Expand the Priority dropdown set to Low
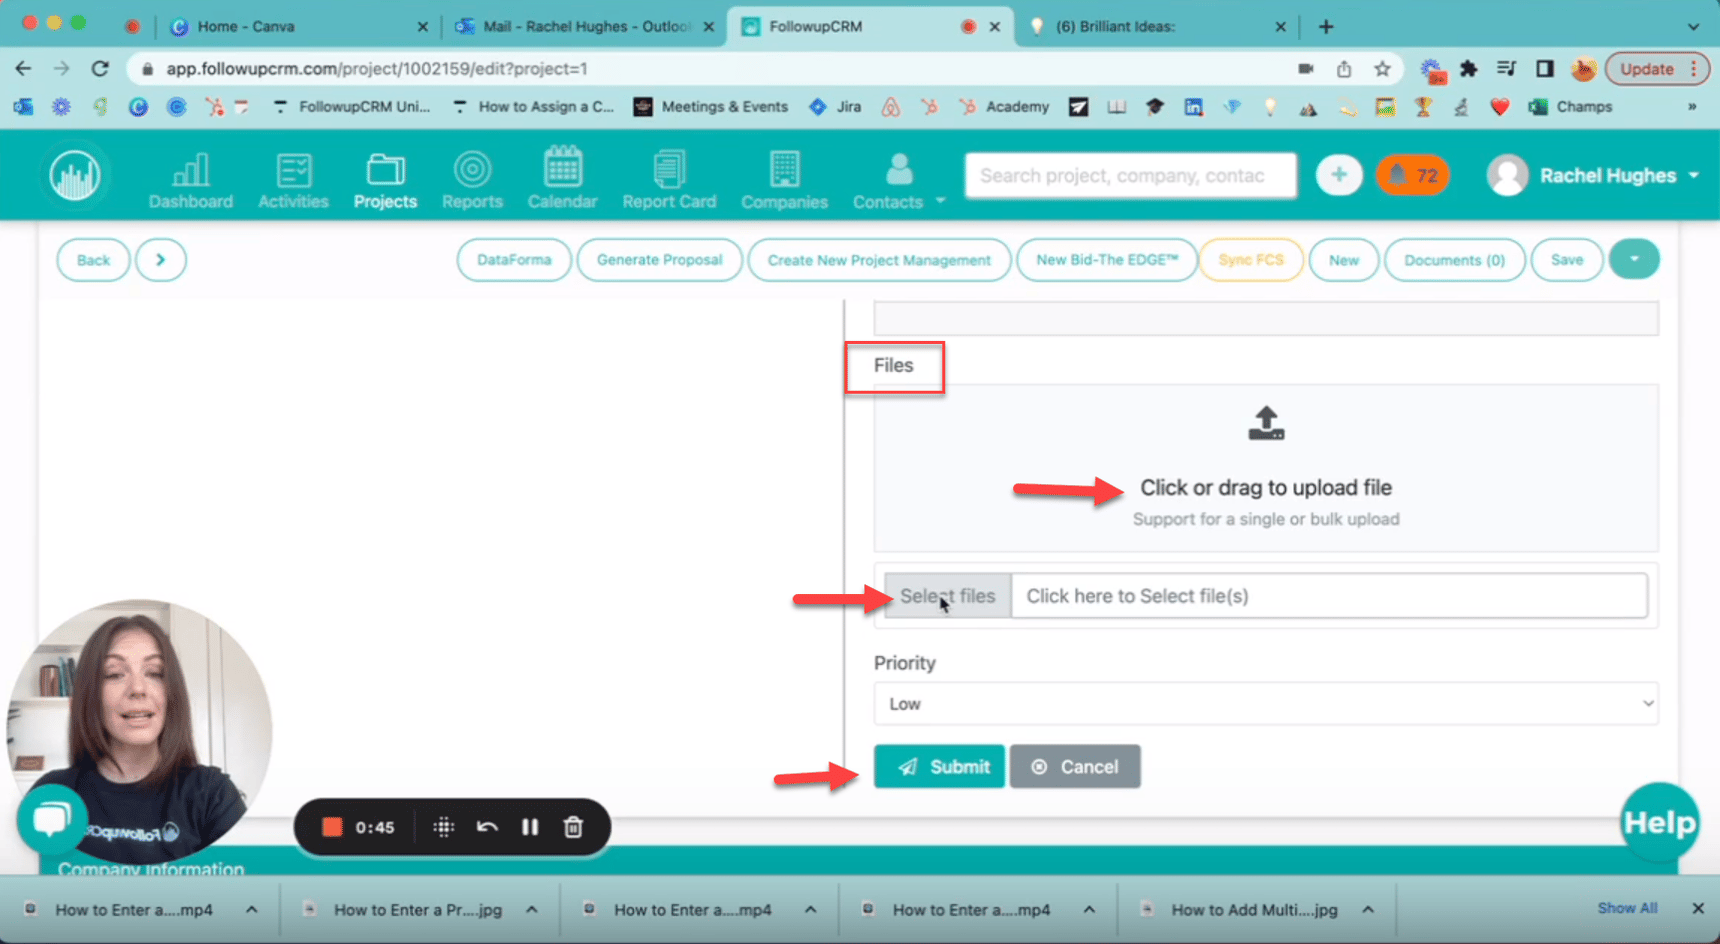The height and width of the screenshot is (944, 1720). [1265, 704]
